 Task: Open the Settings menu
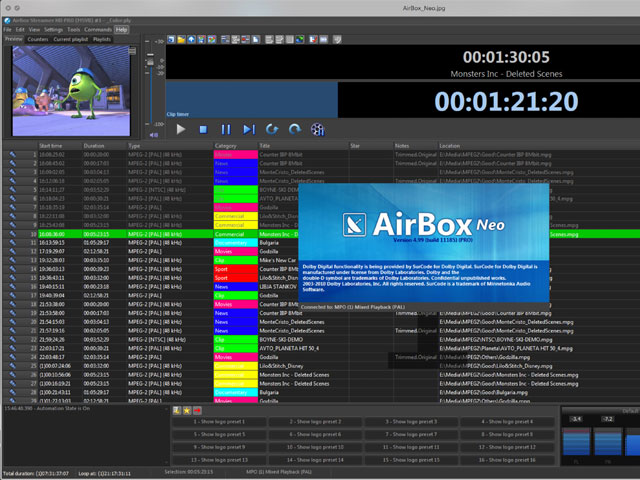click(x=53, y=29)
